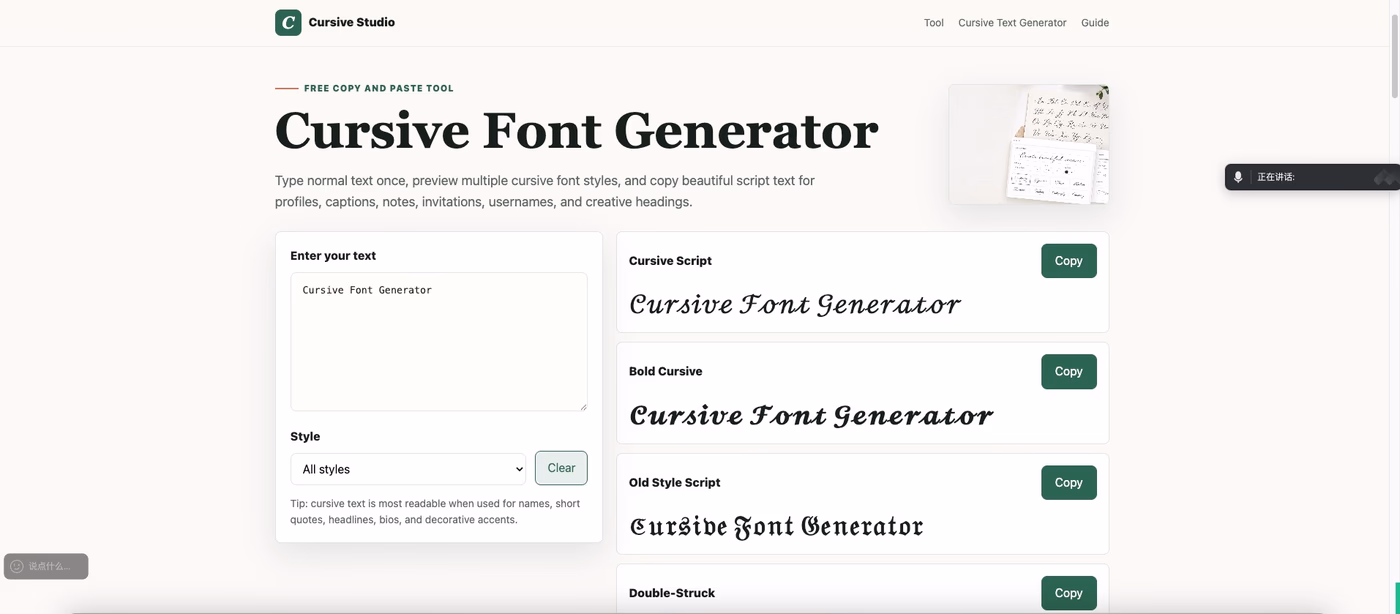Click the hero cursive sample thumbnail

pyautogui.click(x=1029, y=144)
